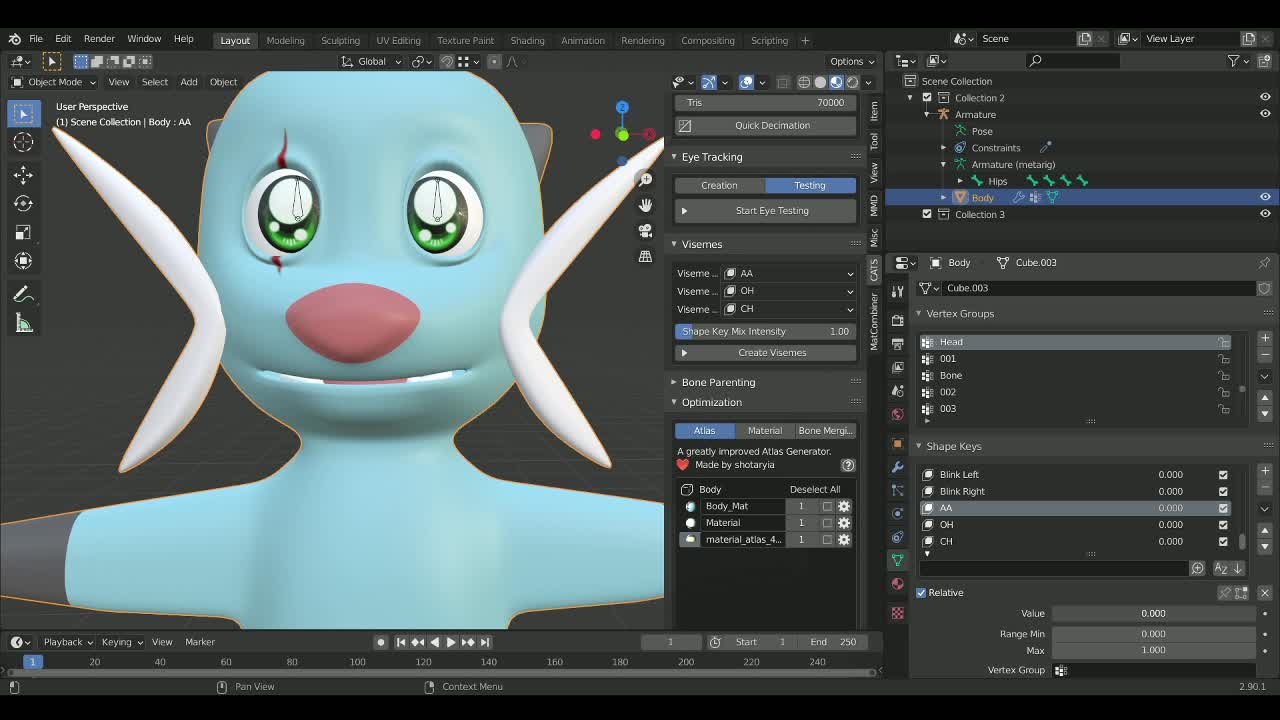Activate the Select Box tool
The image size is (1280, 720).
[x=23, y=114]
